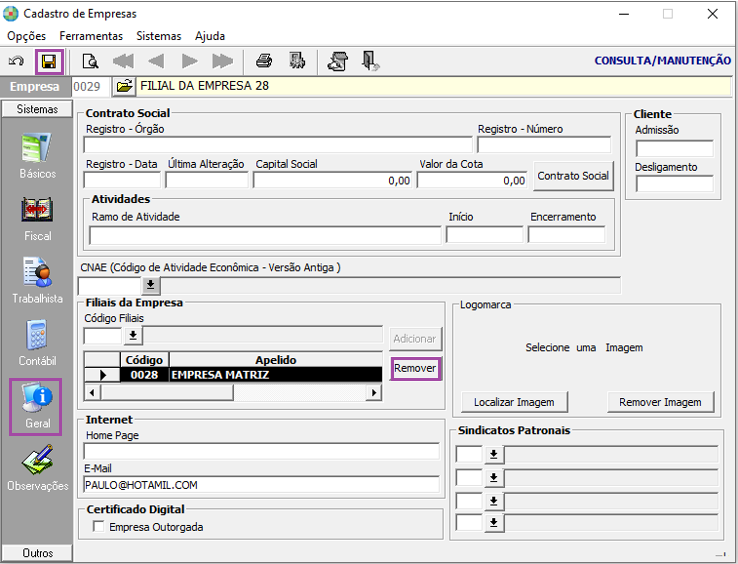Click the Última Alteração input field
Image resolution: width=738 pixels, height=564 pixels.
pyautogui.click(x=207, y=180)
